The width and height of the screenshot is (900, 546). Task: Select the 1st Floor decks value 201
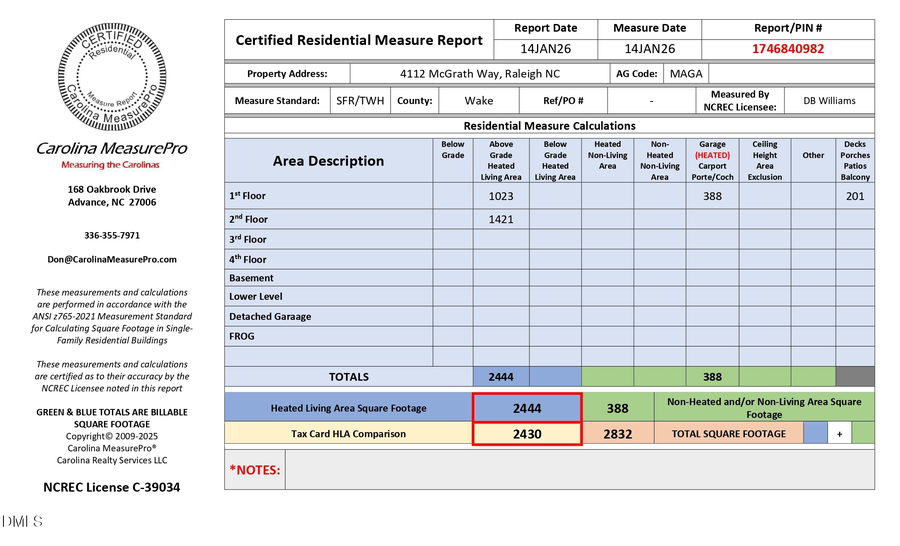click(854, 196)
